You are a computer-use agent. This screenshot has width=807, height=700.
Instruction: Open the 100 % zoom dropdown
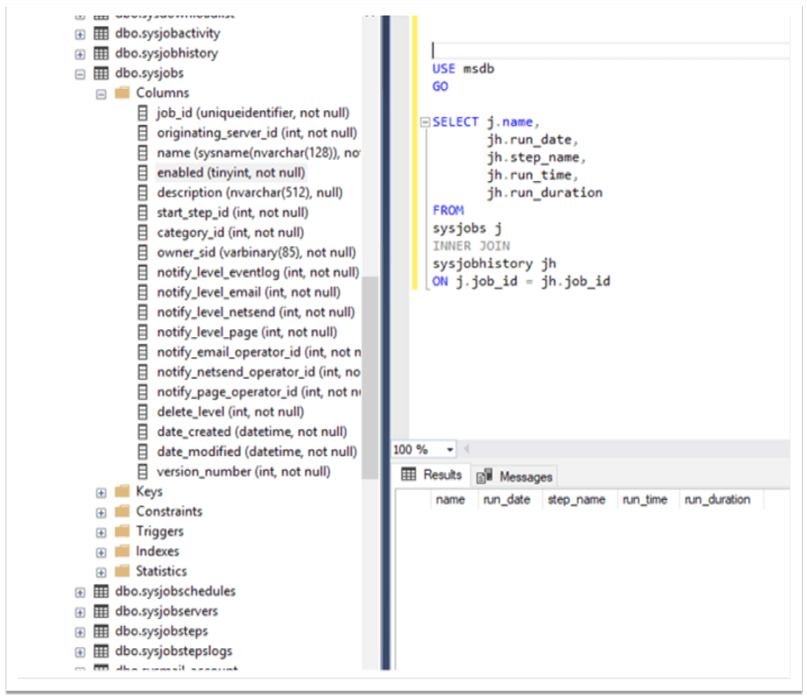click(450, 450)
